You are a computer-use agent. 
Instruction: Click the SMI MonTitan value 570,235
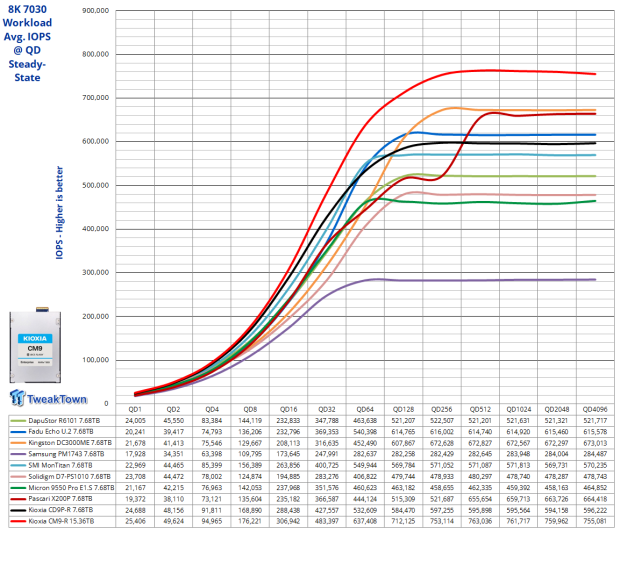[595, 465]
